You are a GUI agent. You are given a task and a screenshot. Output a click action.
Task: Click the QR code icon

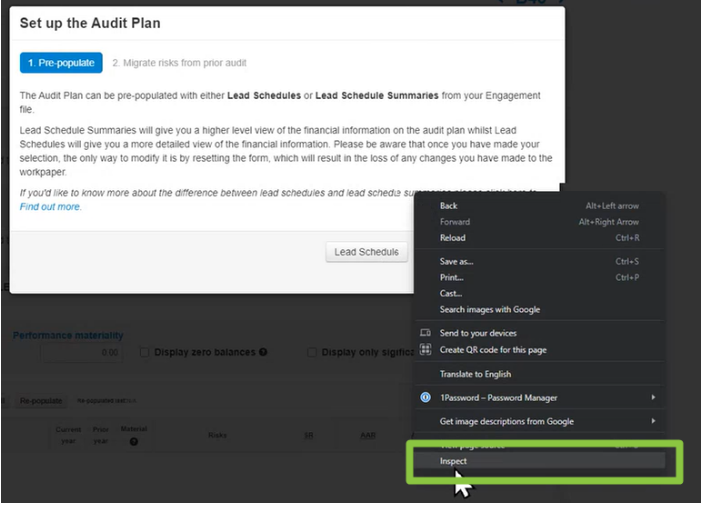click(x=426, y=350)
